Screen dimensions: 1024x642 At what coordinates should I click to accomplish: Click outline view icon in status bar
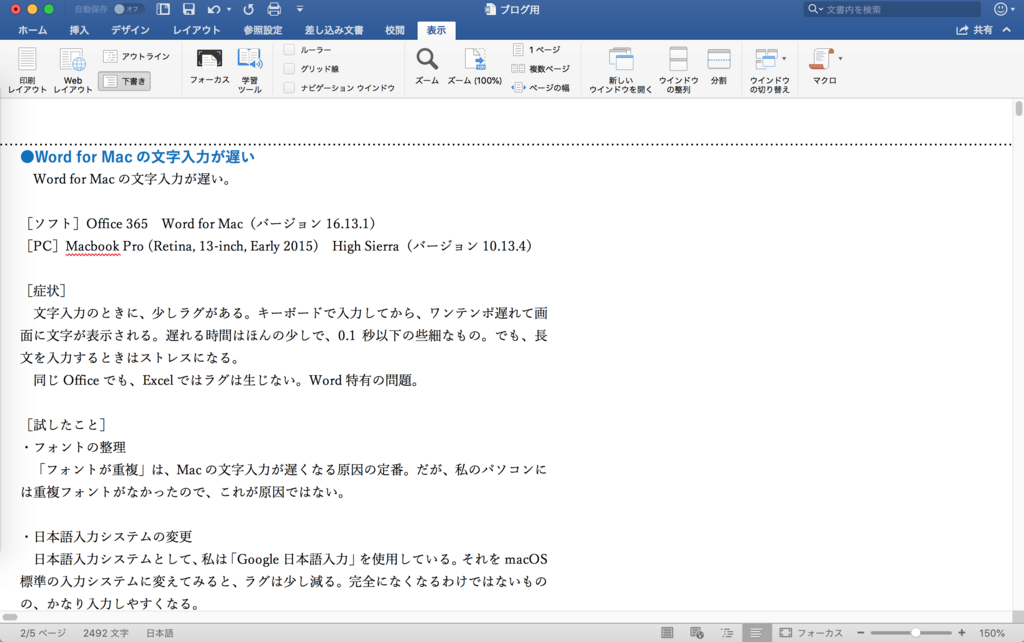(727, 633)
